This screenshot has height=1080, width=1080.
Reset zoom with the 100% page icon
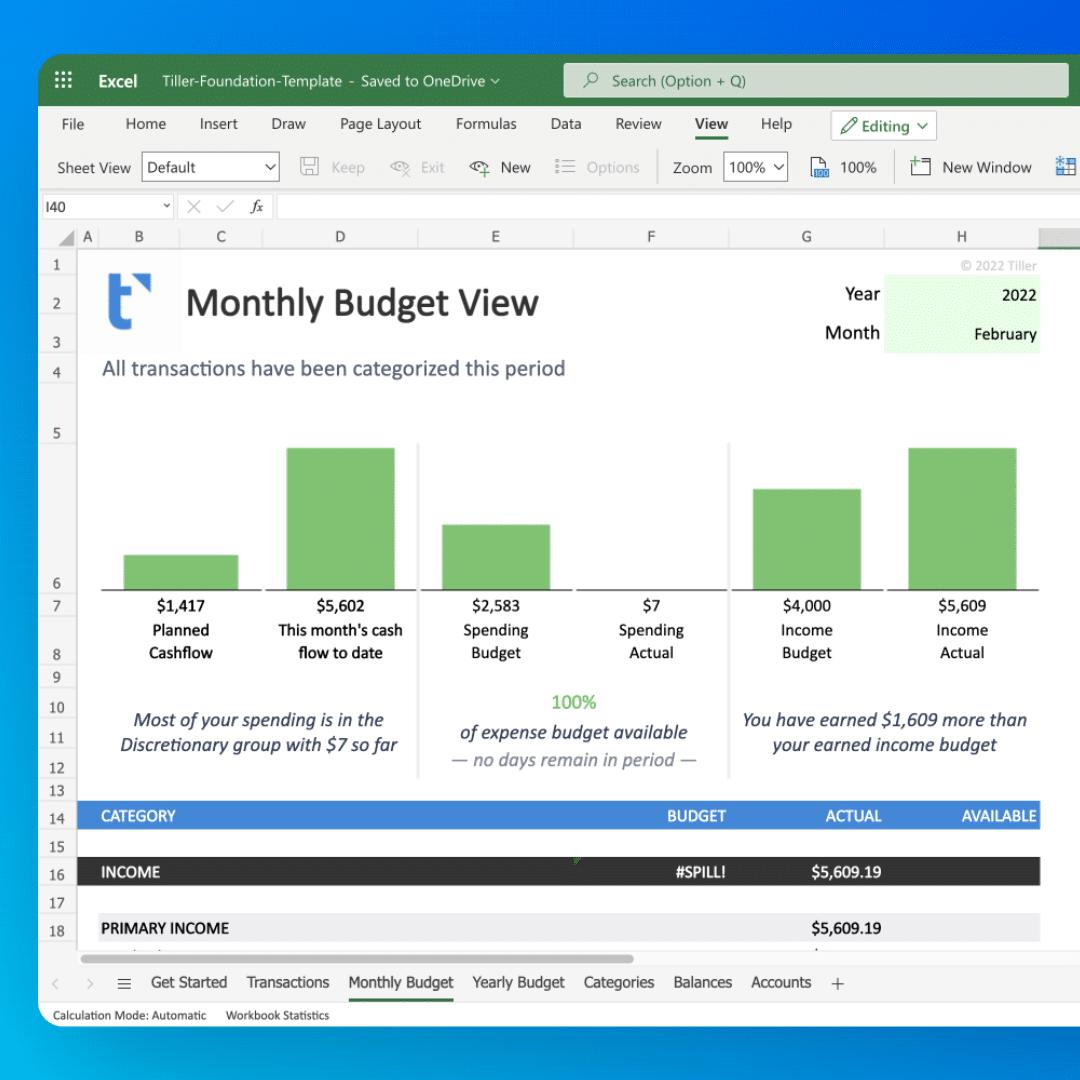click(819, 167)
